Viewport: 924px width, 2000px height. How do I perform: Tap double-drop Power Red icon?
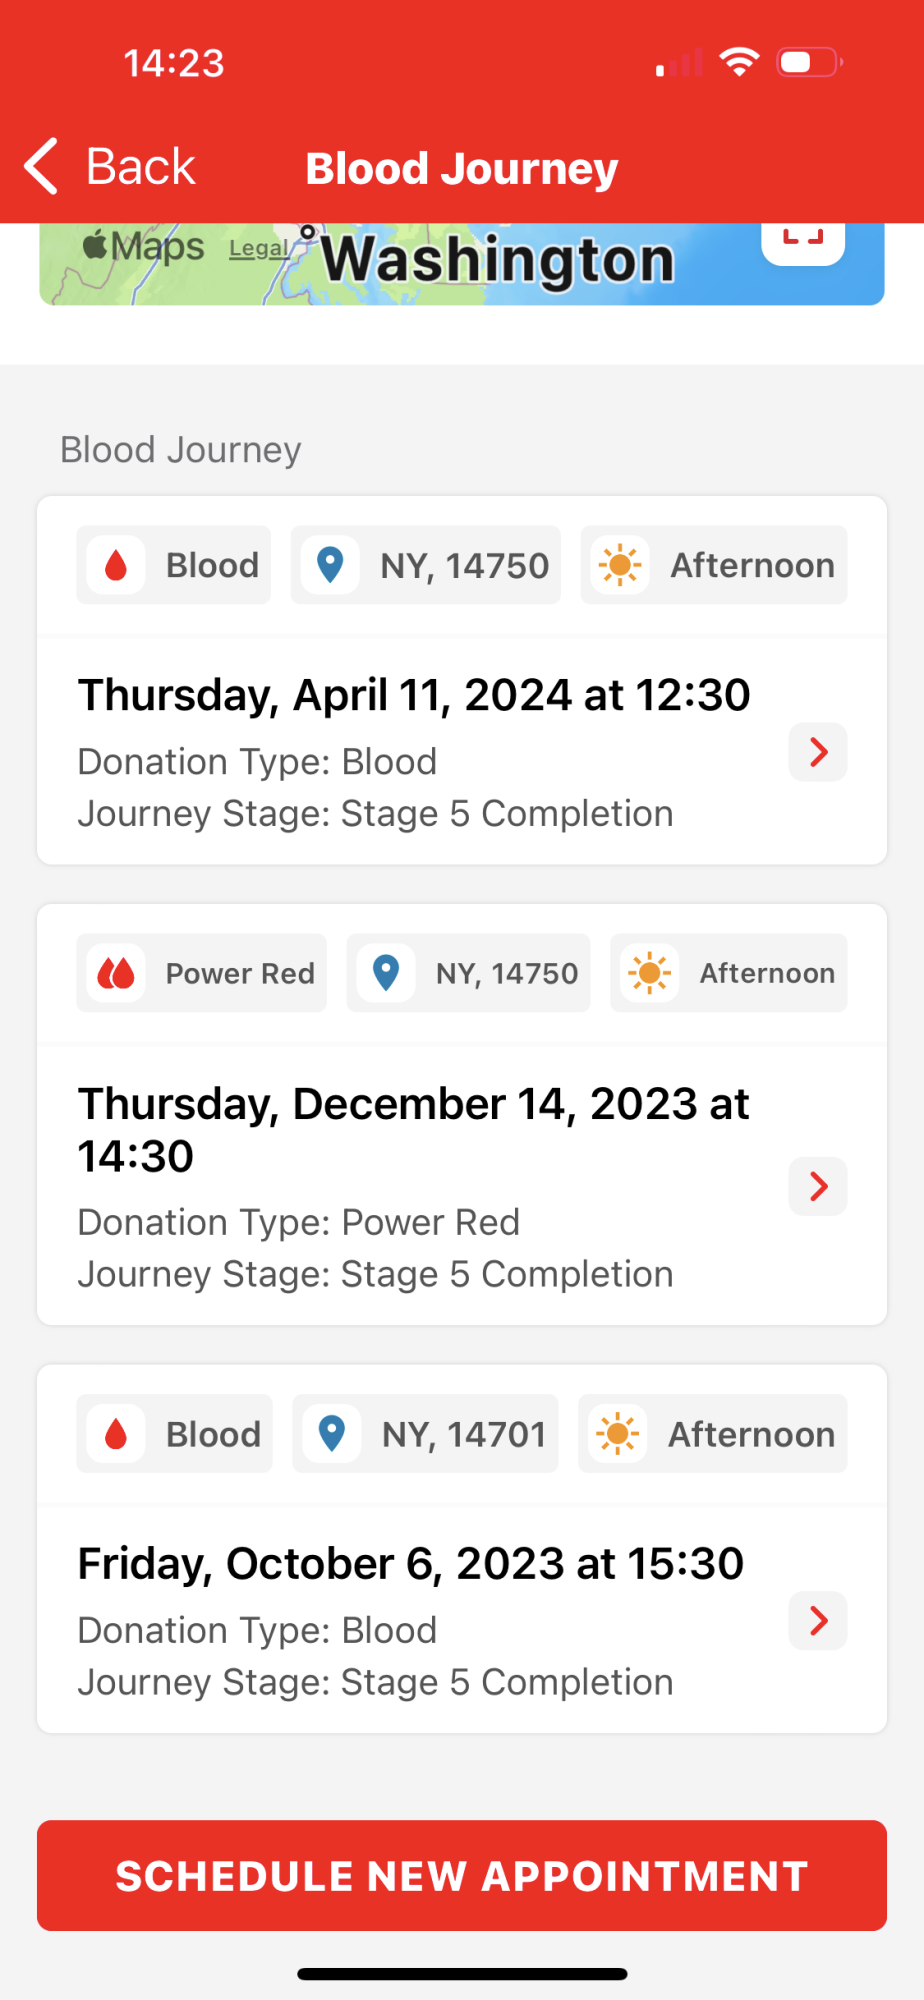116,973
